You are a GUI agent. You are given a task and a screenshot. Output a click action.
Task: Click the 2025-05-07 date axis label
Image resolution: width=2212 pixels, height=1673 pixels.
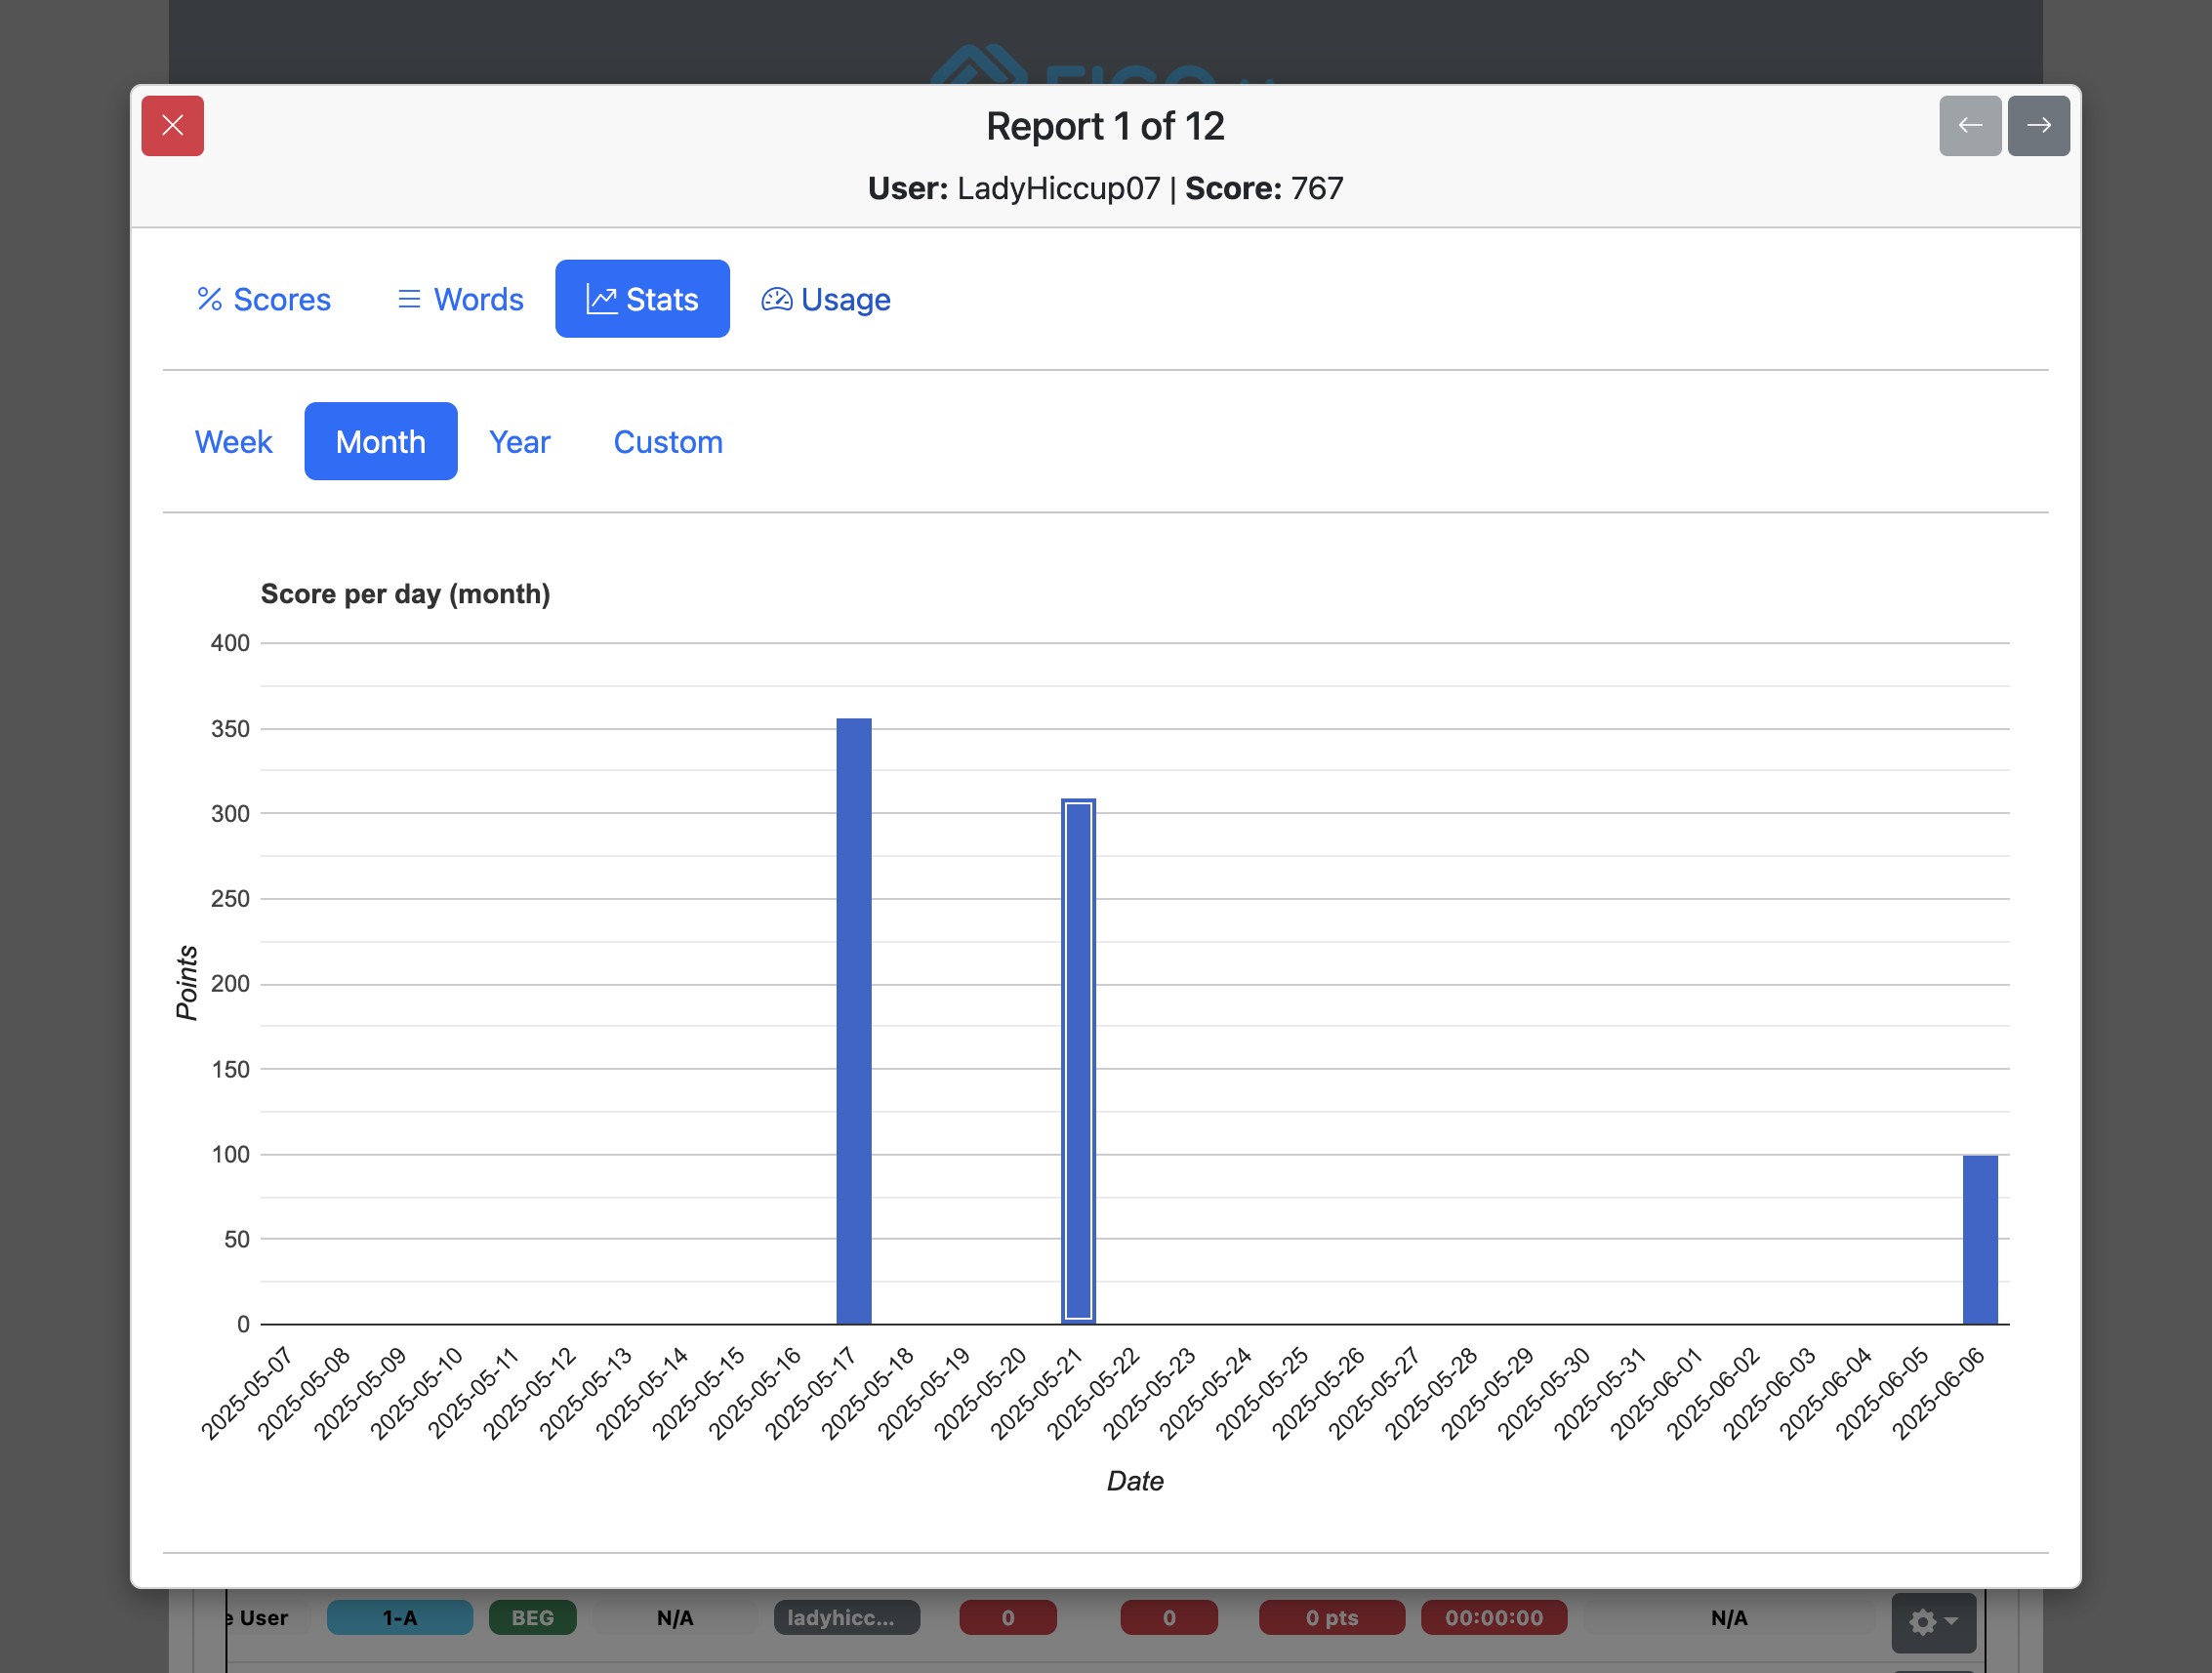pos(246,1394)
